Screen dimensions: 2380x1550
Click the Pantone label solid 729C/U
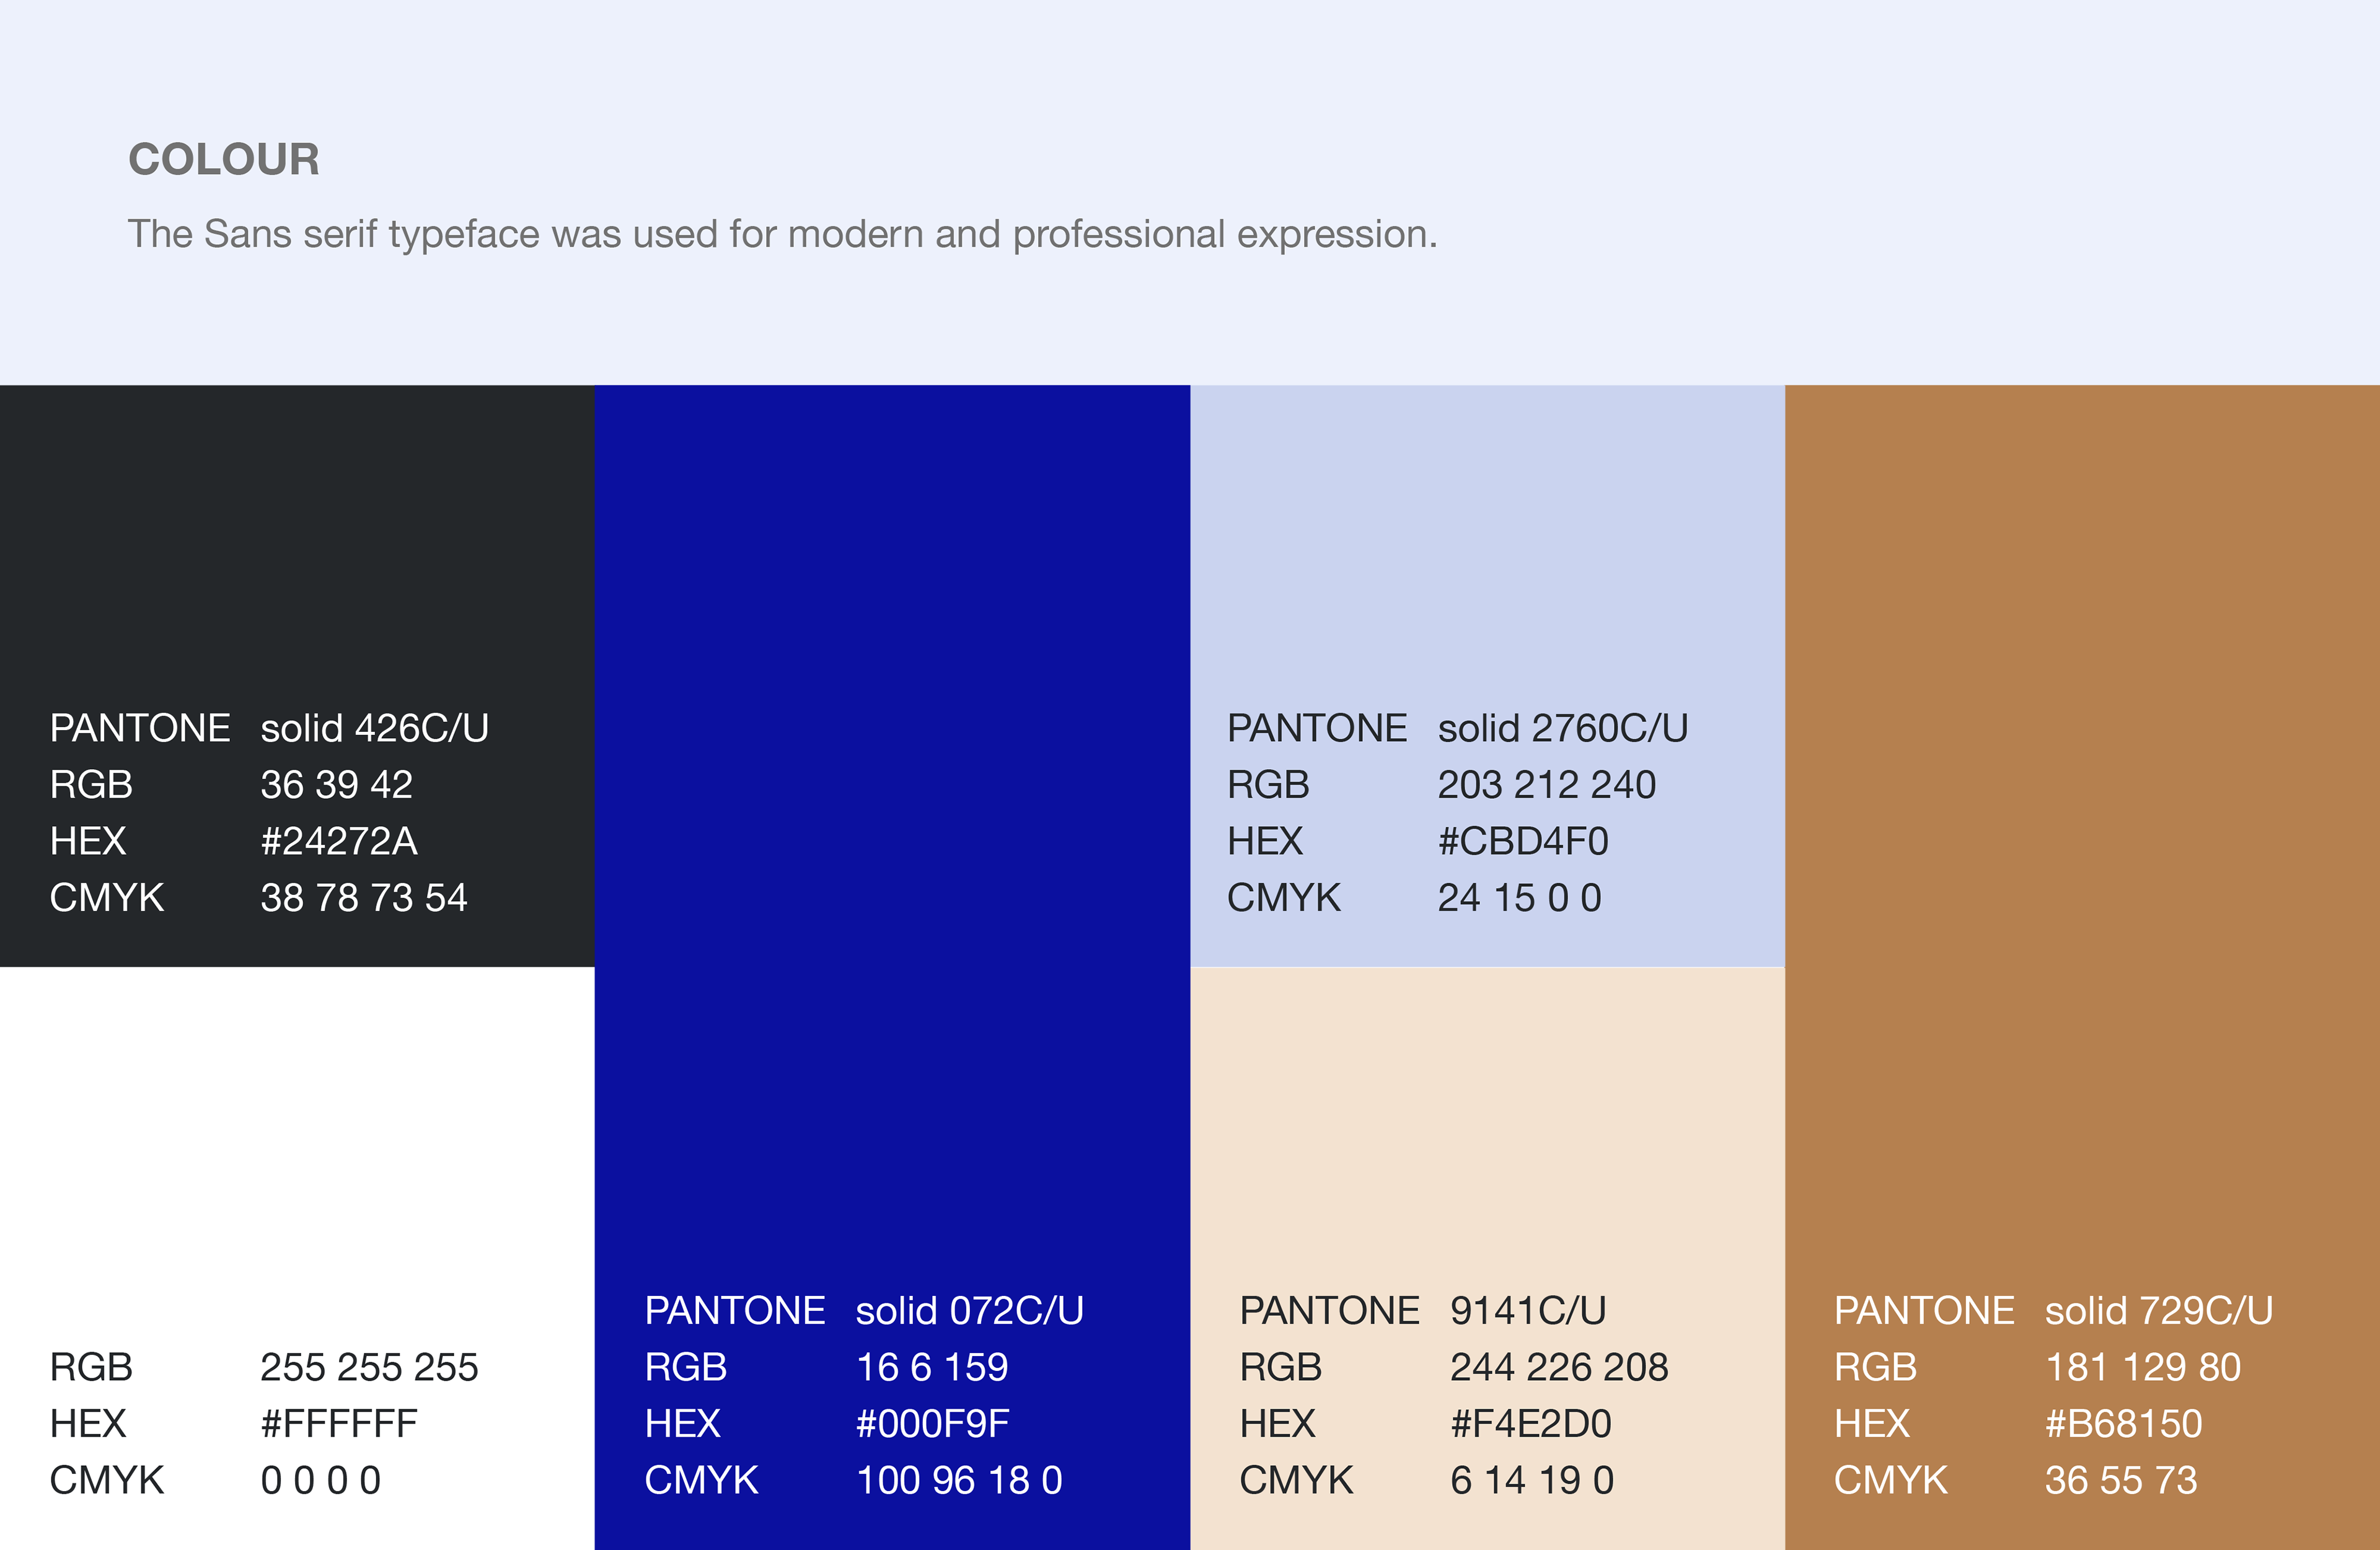pyautogui.click(x=2159, y=1310)
